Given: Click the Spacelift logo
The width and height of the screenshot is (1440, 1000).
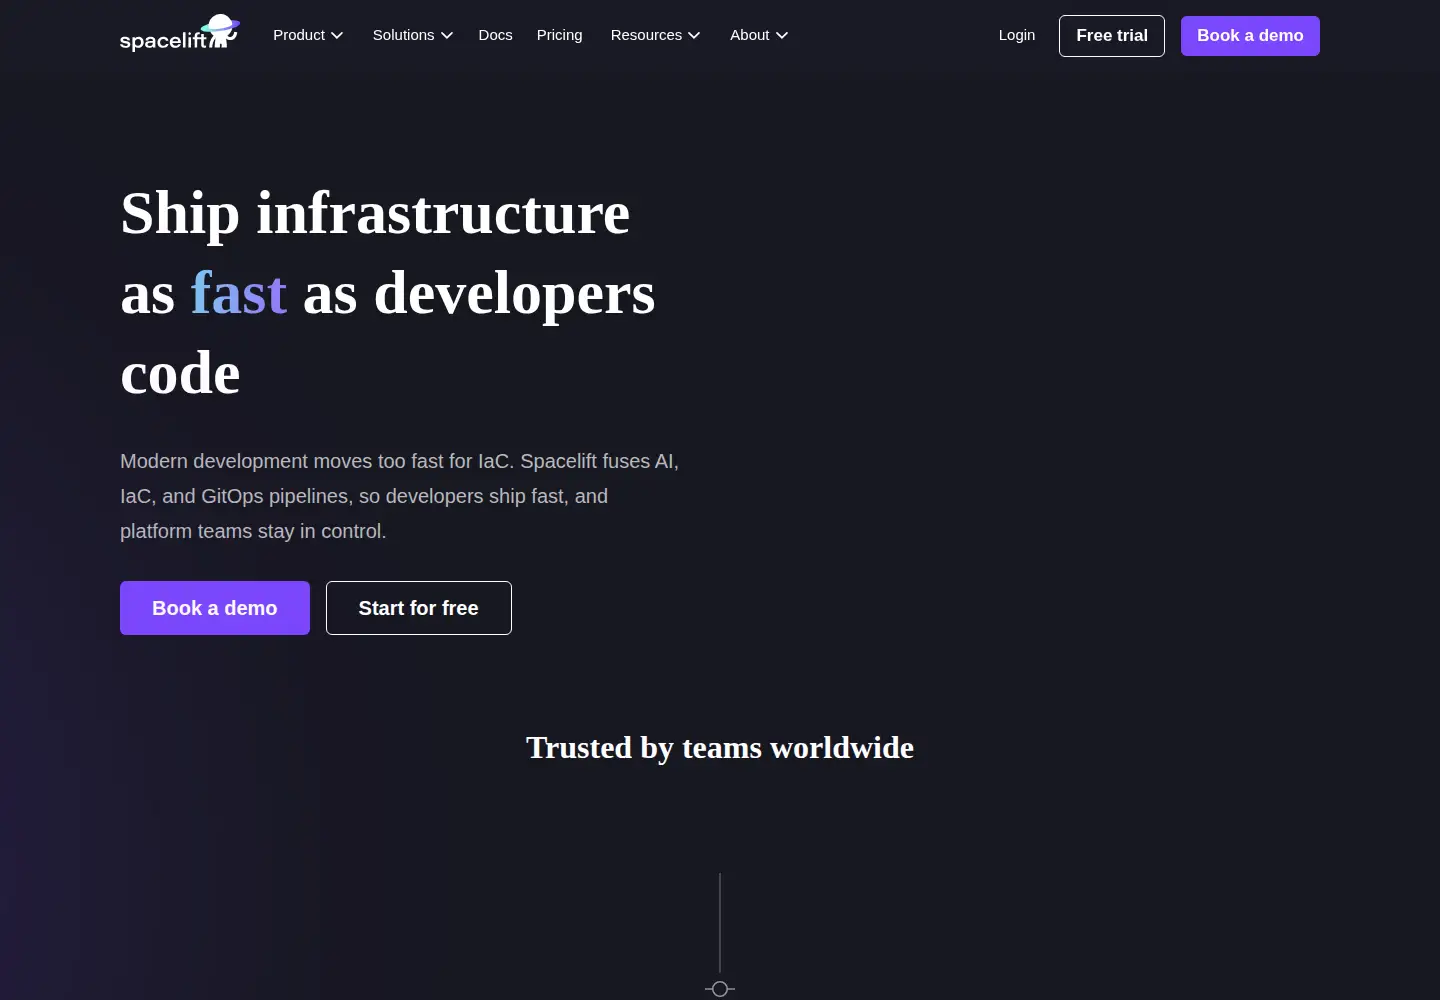Looking at the screenshot, I should 180,33.
